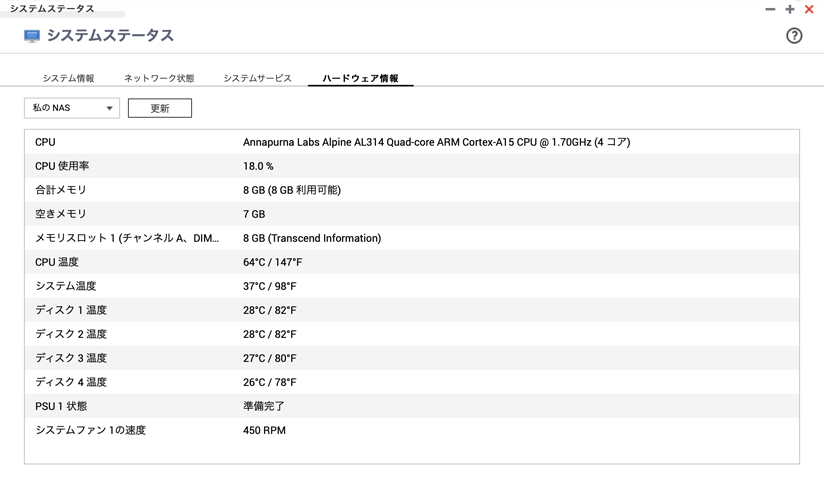Minimize the System Status window
Screen dimensions: 824x480
(x=770, y=9)
